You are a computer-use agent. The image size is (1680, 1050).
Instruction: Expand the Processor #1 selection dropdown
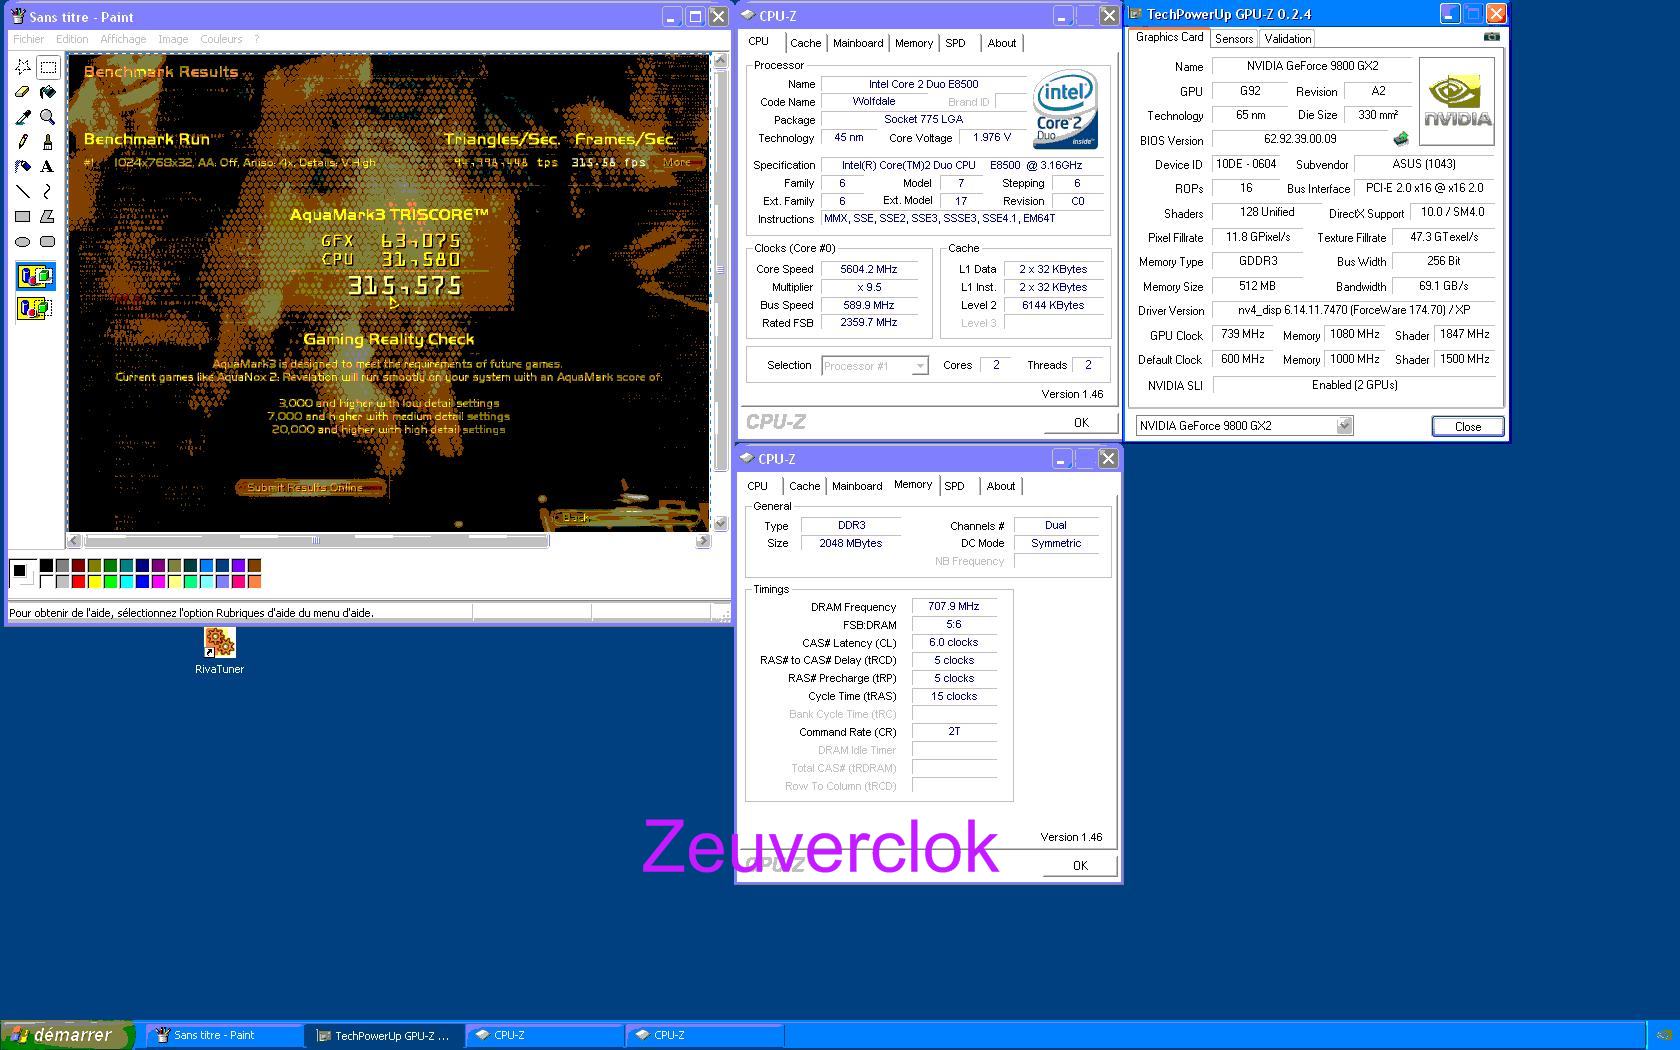click(x=919, y=366)
